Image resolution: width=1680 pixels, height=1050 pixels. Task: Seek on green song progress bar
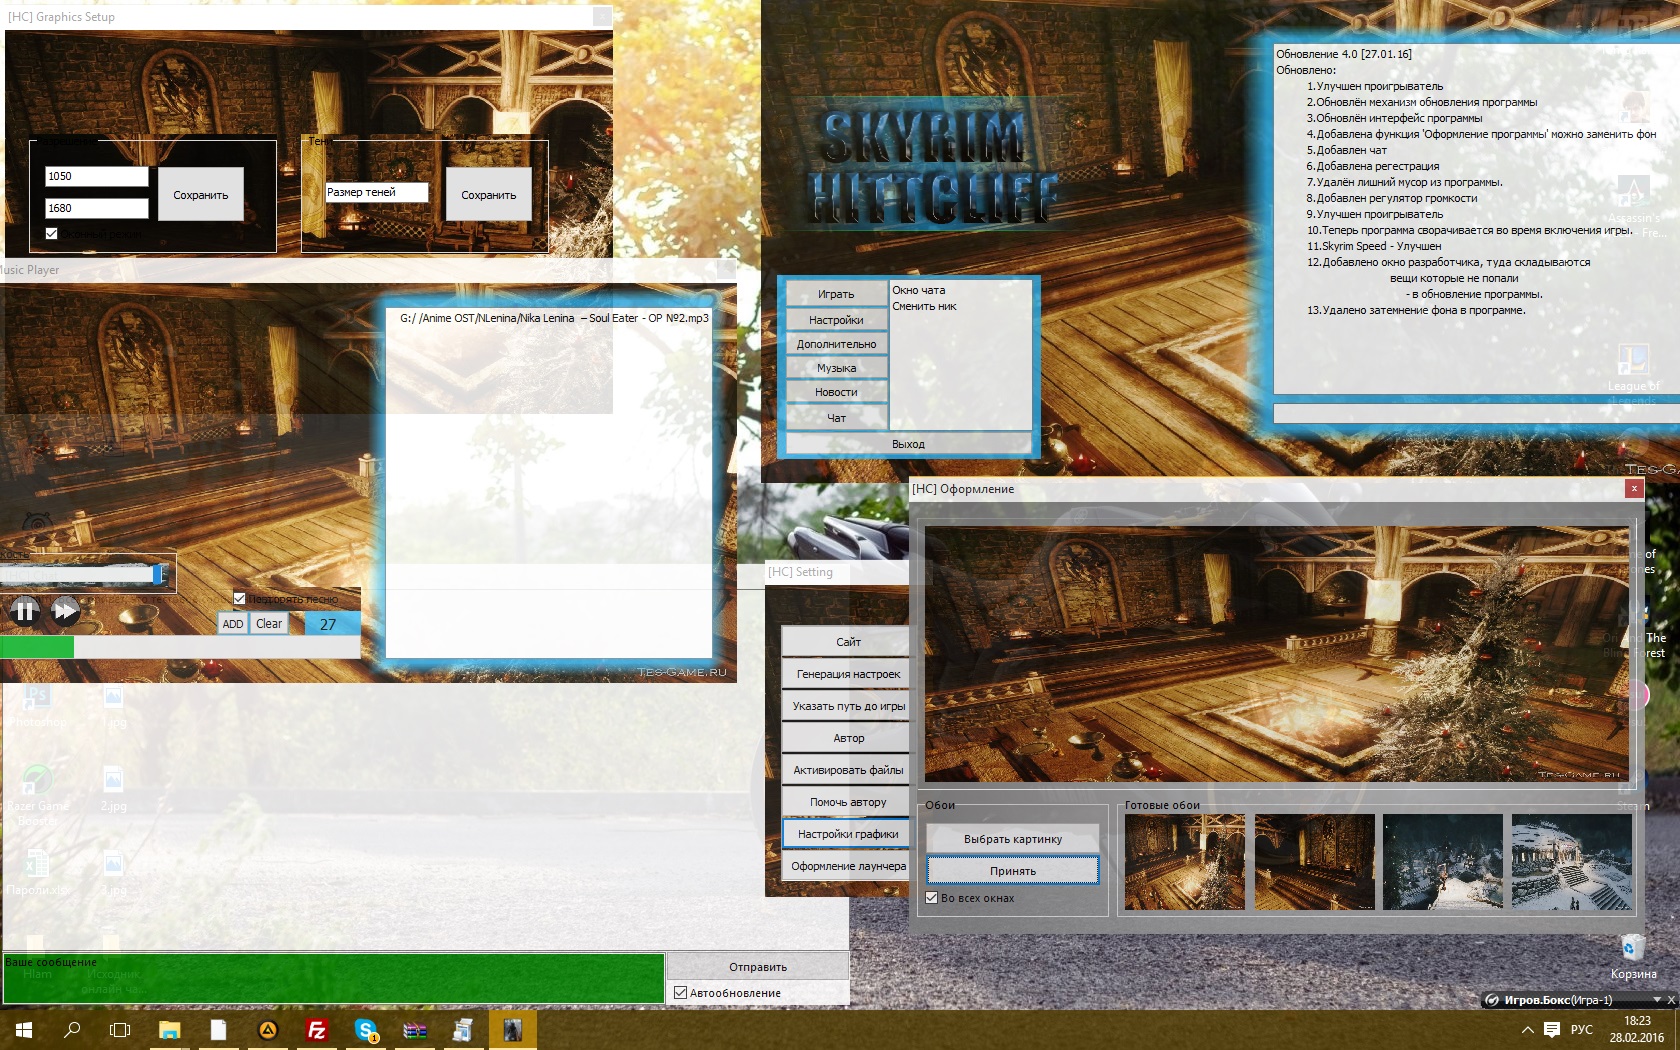180,647
